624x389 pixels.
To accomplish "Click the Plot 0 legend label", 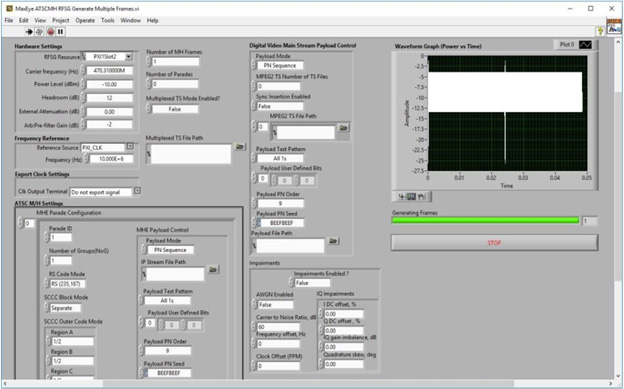I will point(567,45).
